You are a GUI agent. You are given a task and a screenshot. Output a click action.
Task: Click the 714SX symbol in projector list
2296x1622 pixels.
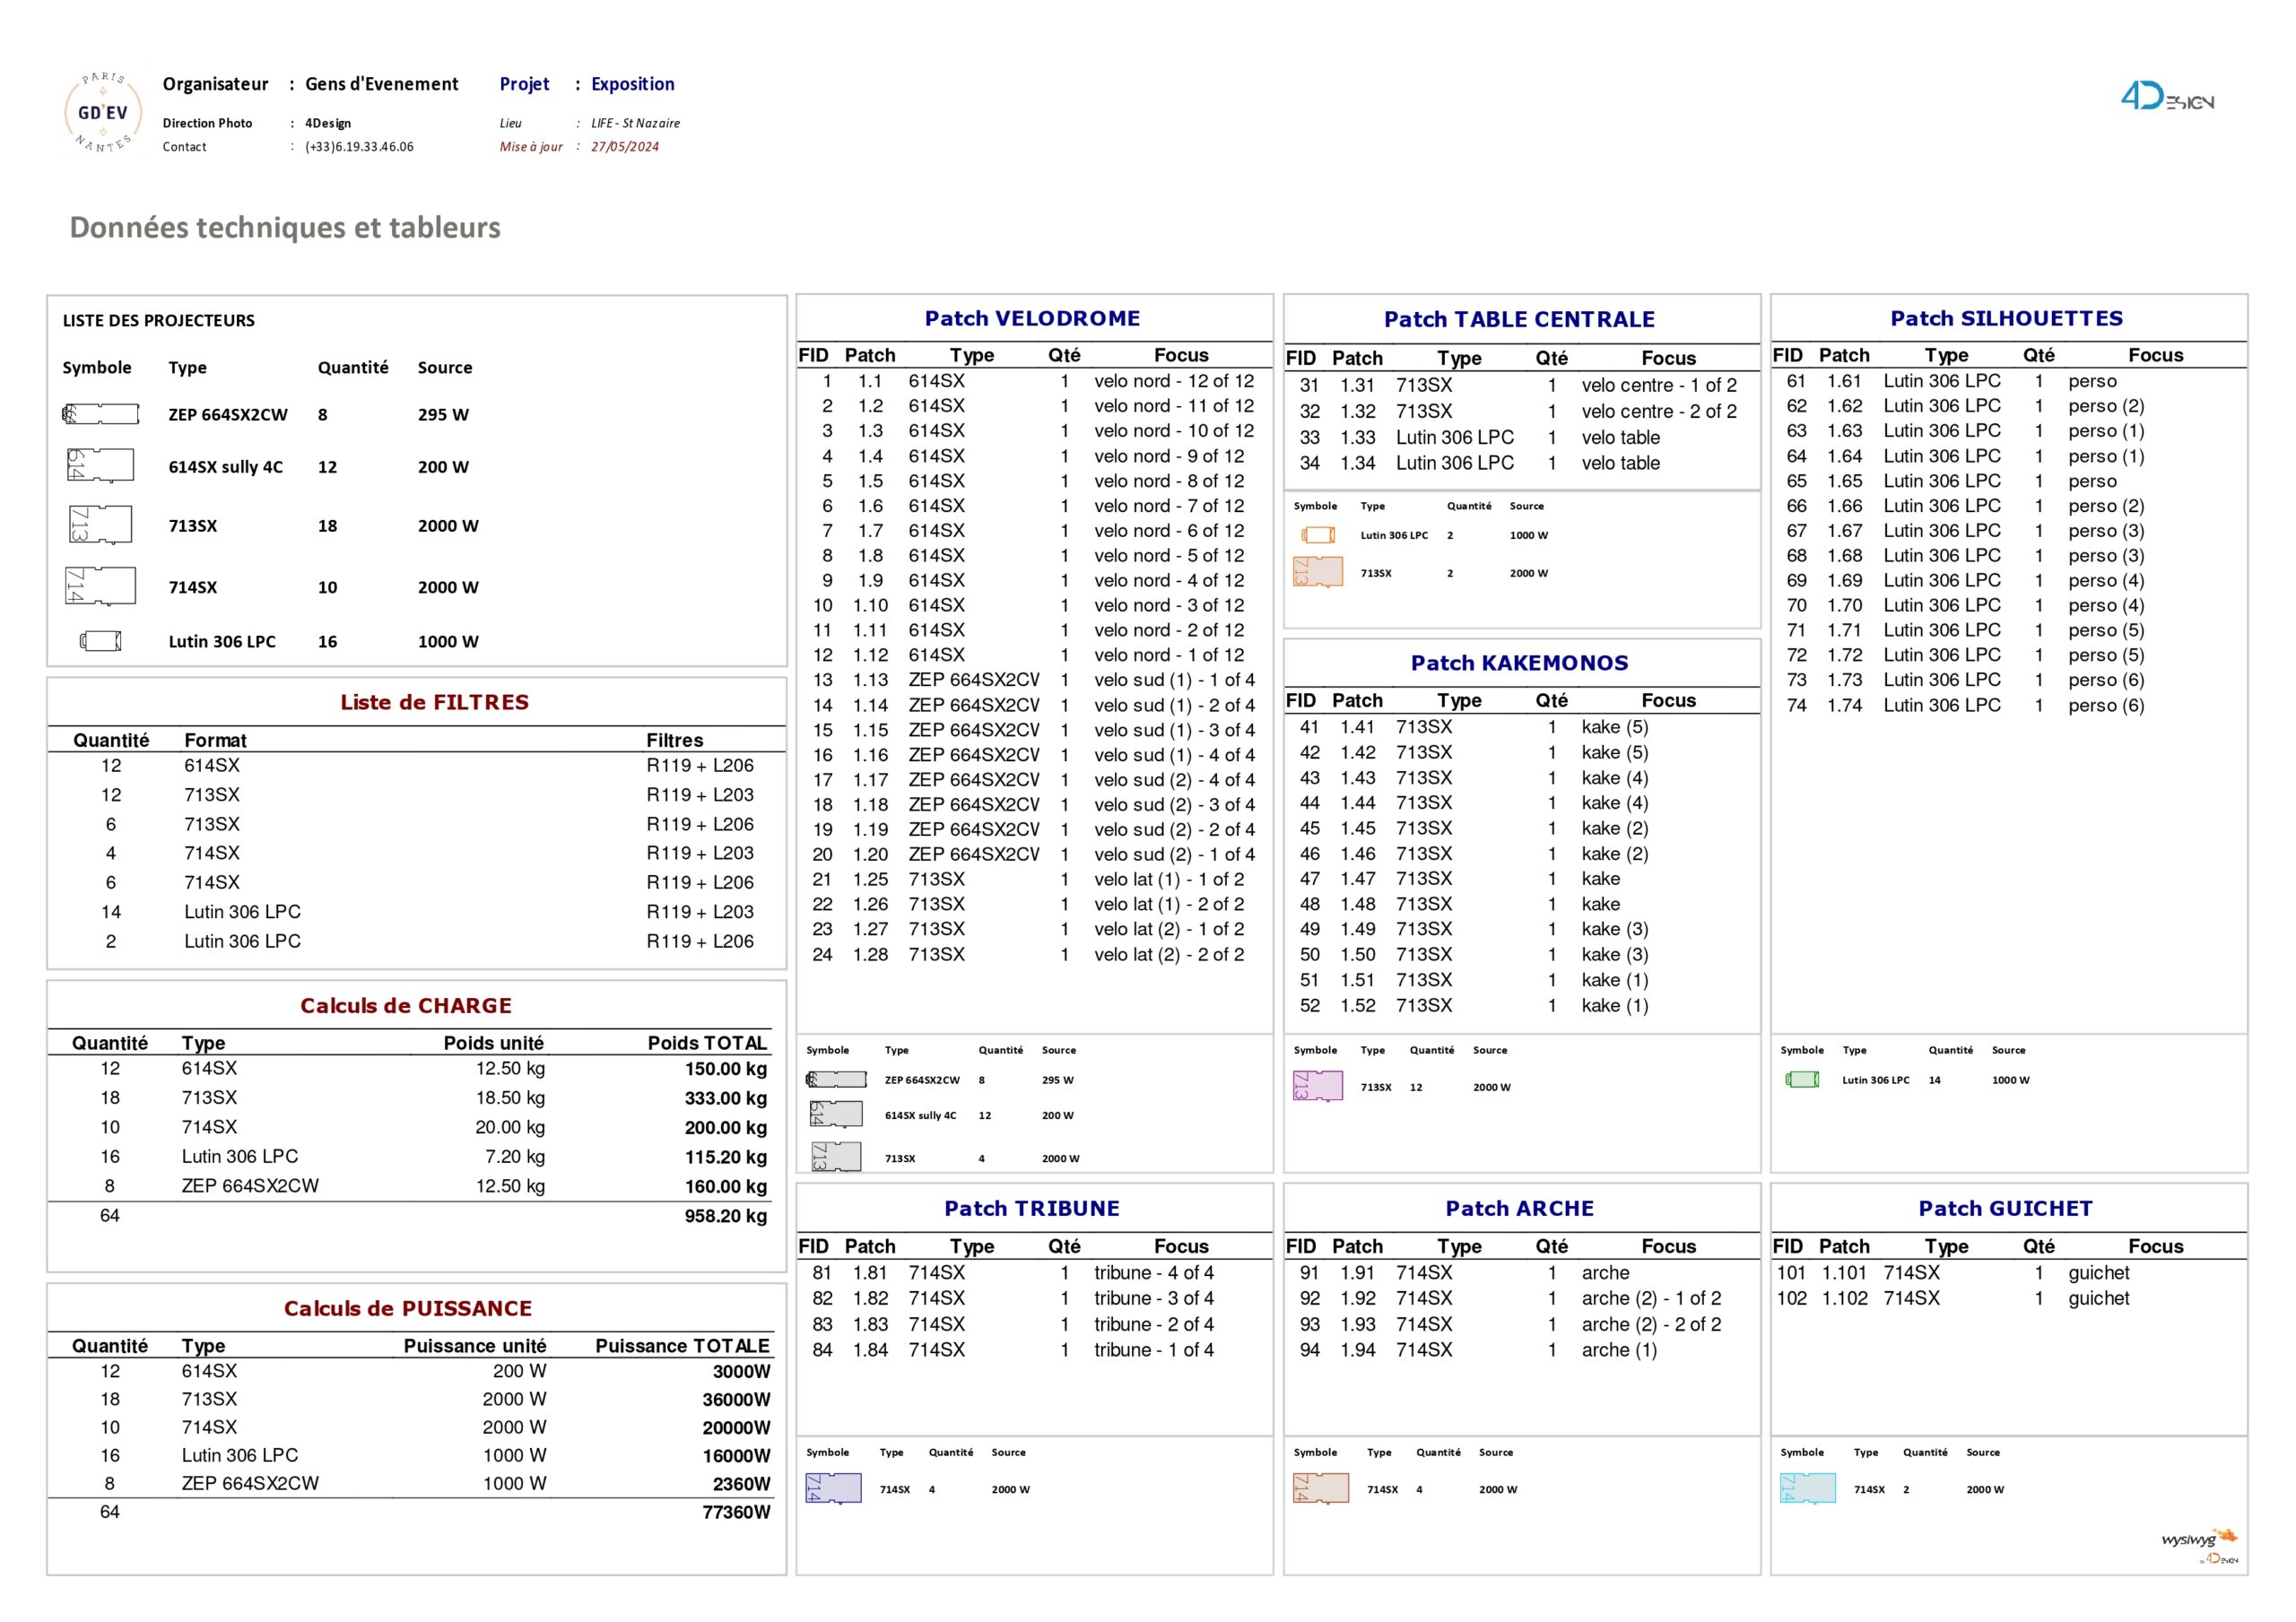[x=100, y=587]
